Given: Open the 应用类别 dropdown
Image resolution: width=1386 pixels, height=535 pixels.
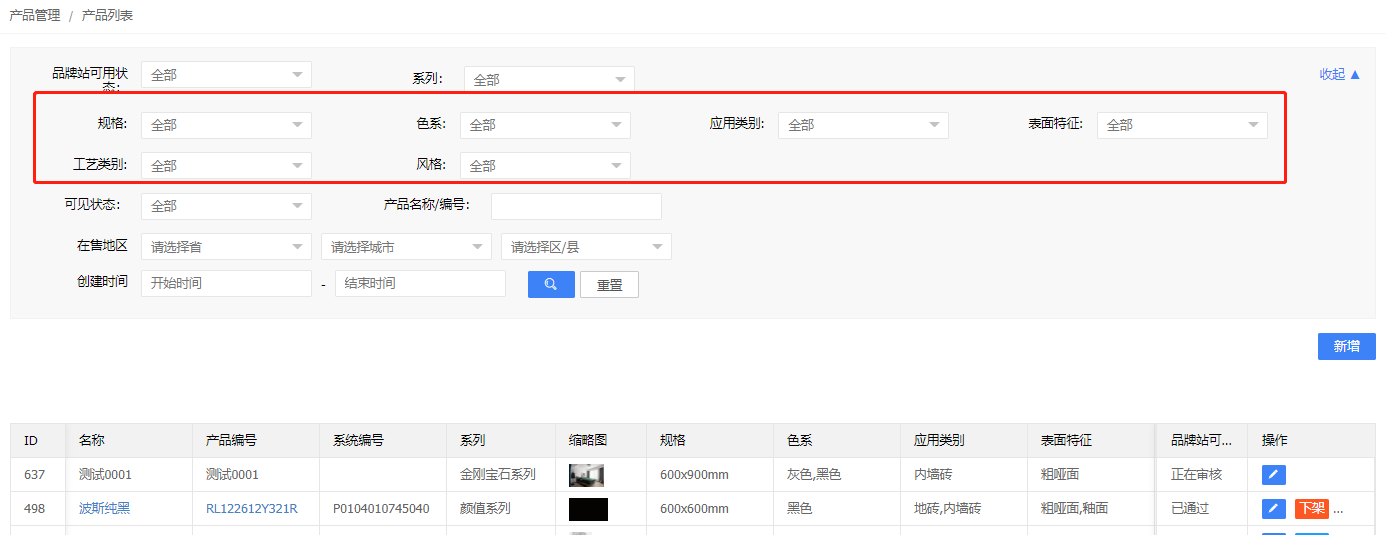Looking at the screenshot, I should (x=863, y=125).
